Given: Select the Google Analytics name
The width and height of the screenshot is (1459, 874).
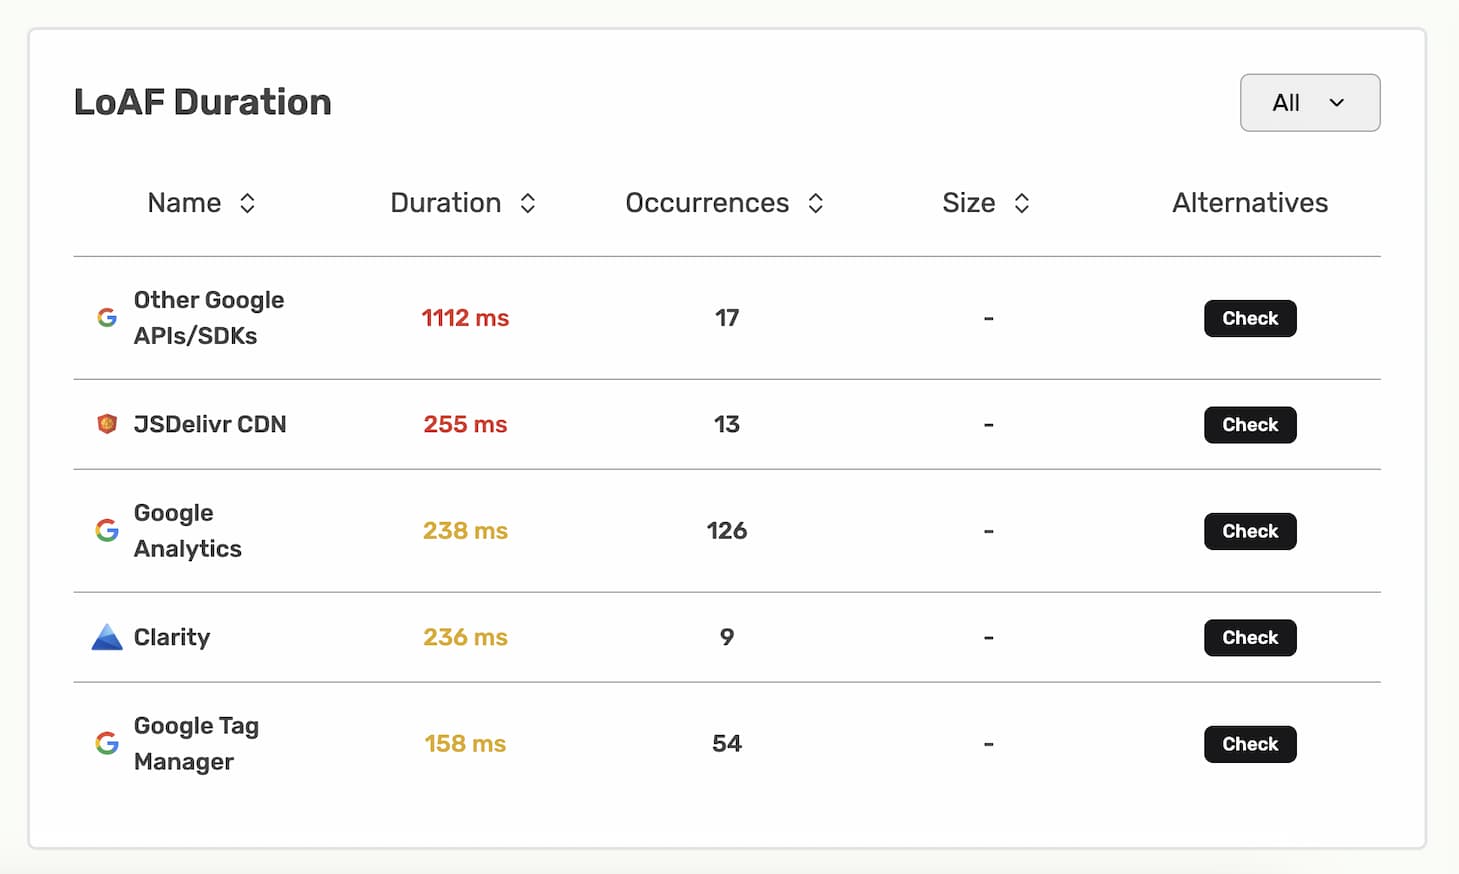Looking at the screenshot, I should coord(188,531).
